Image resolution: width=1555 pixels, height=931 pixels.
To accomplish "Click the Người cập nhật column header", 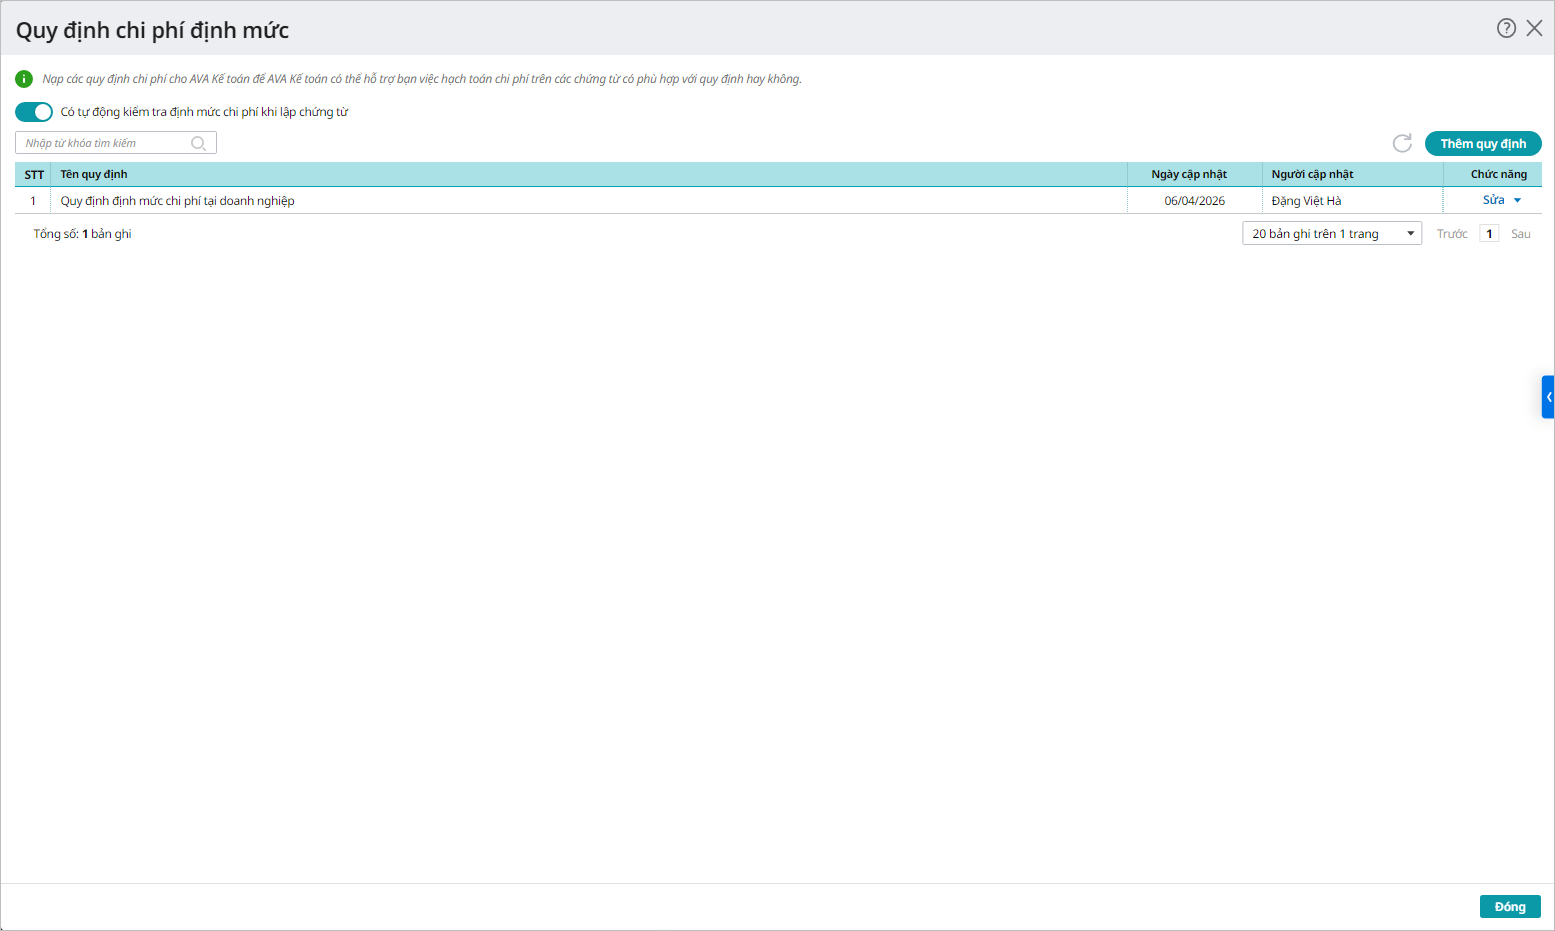I will [1312, 174].
